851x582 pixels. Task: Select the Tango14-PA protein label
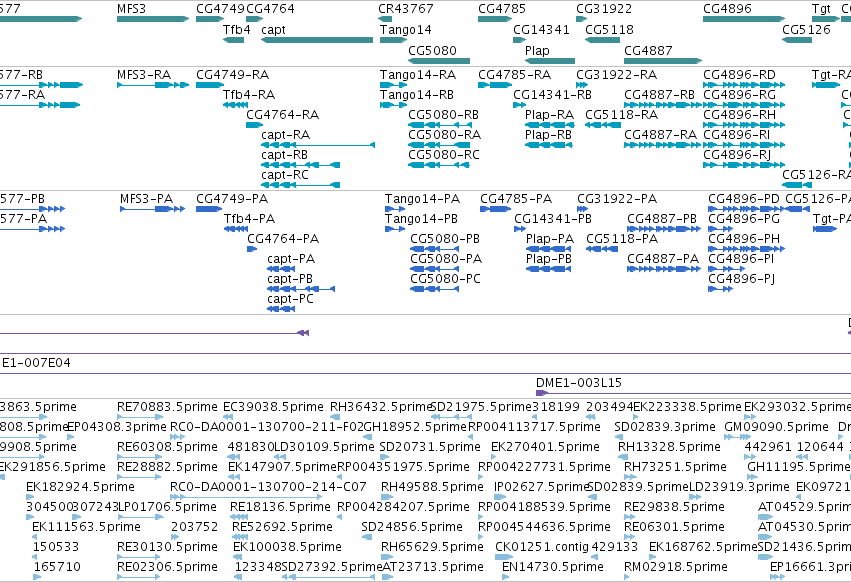click(422, 199)
